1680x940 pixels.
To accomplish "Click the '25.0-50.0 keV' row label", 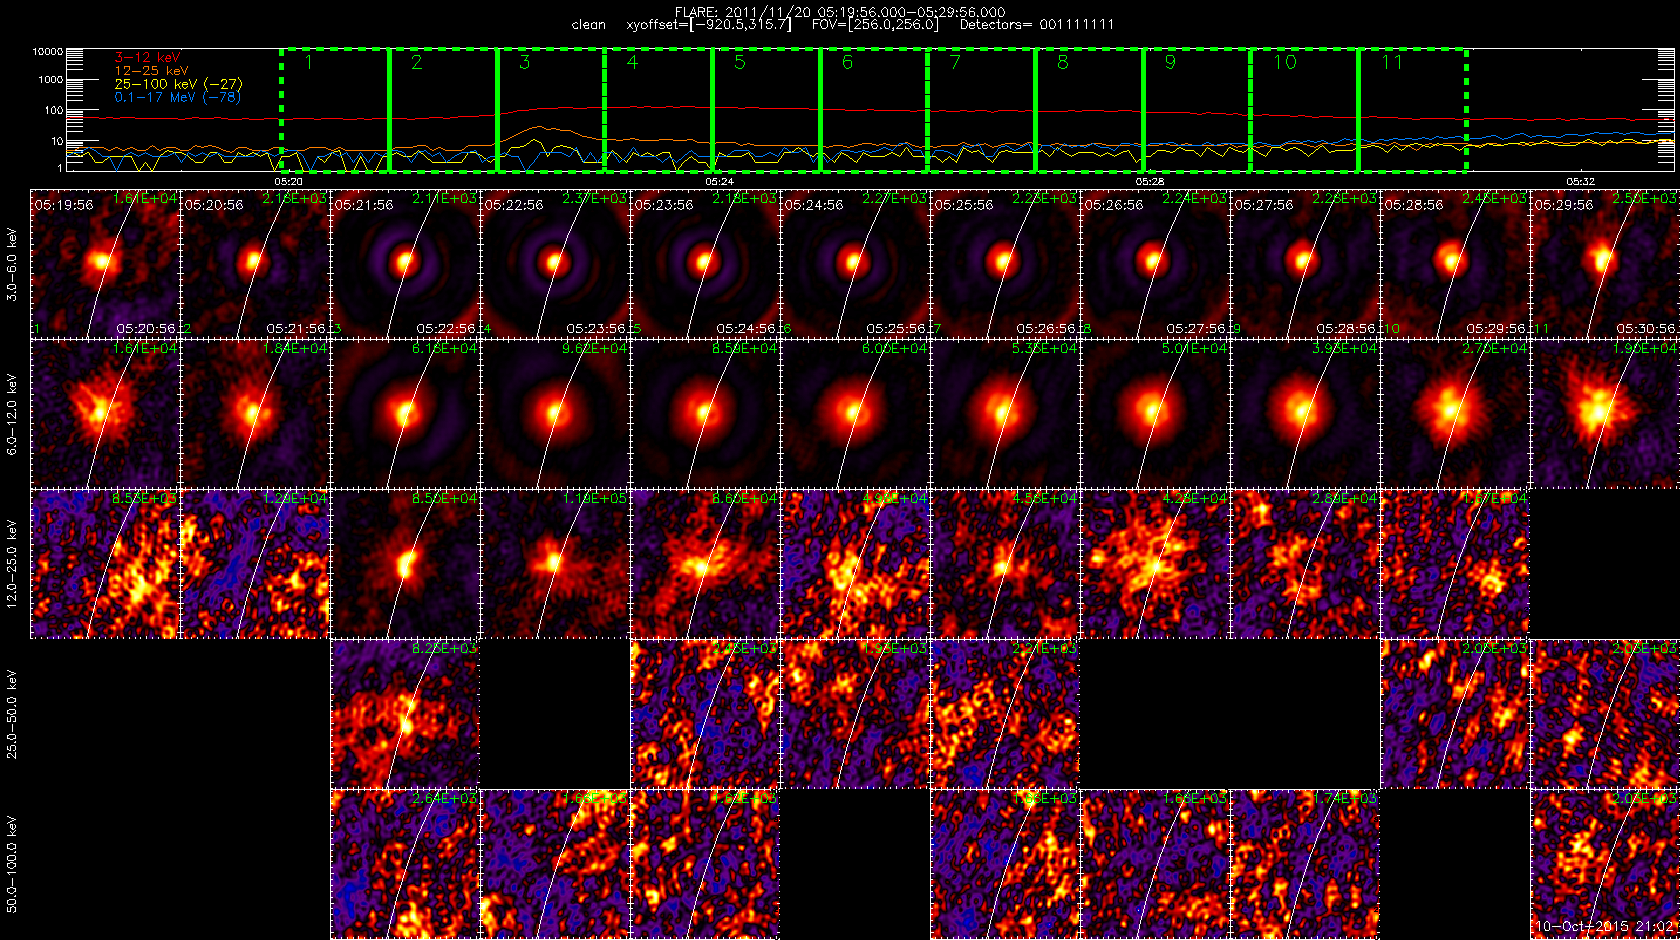I will (x=12, y=714).
